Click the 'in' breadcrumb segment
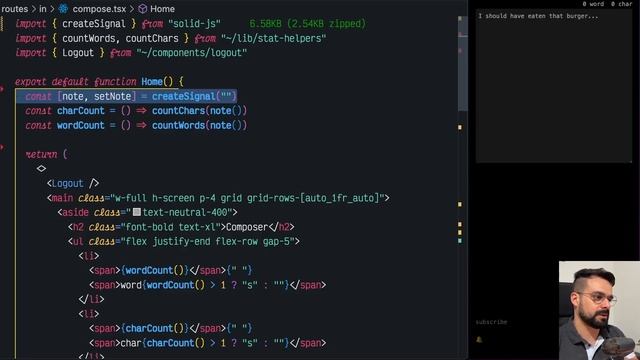Image resolution: width=640 pixels, height=360 pixels. click(x=43, y=9)
